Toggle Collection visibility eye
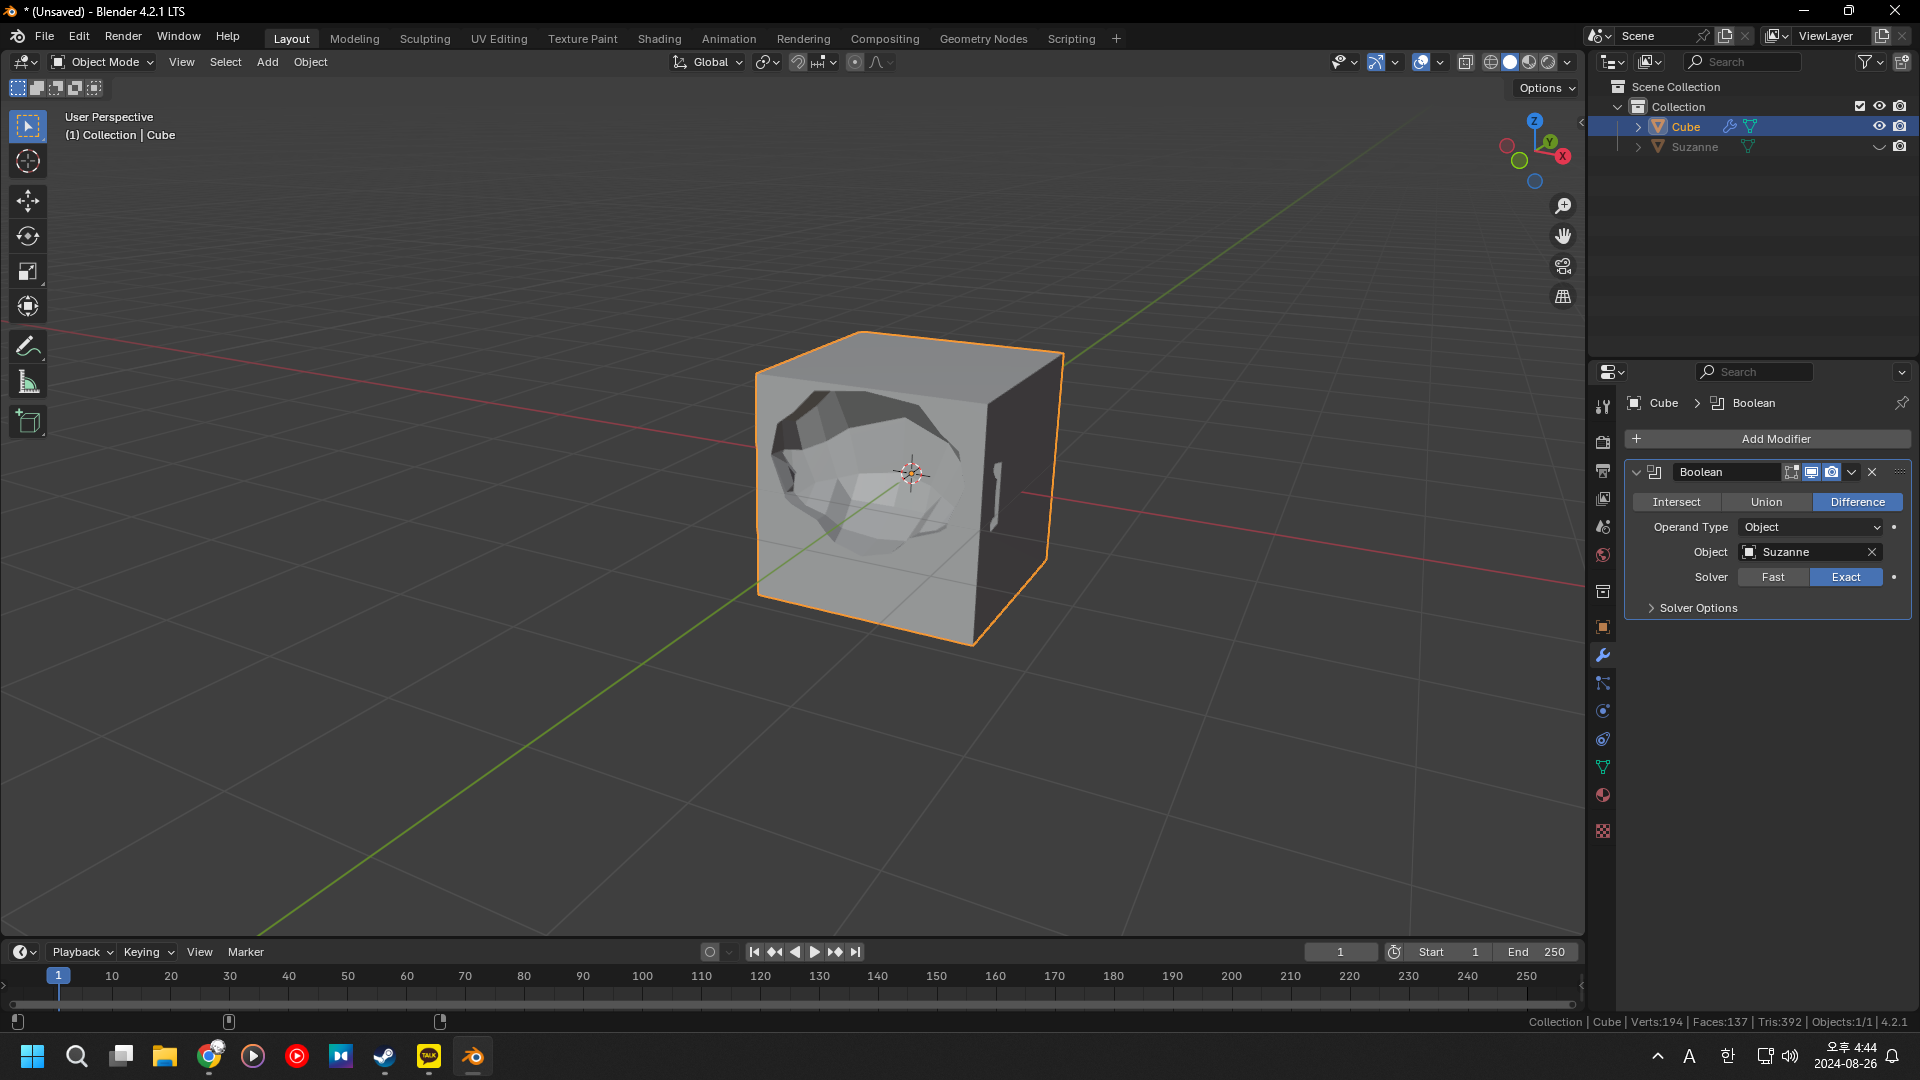The width and height of the screenshot is (1920, 1080). tap(1879, 106)
